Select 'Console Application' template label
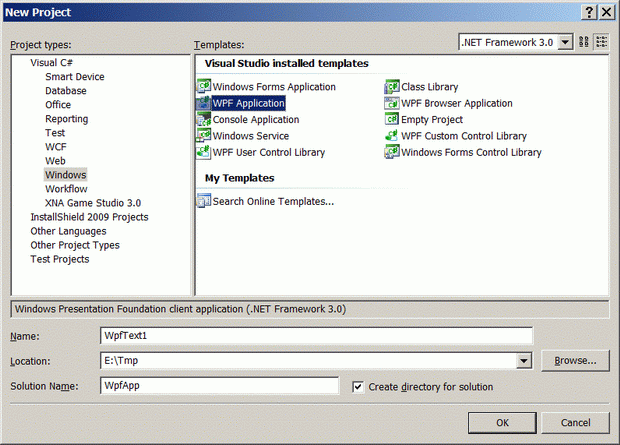This screenshot has width=620, height=445. point(256,119)
